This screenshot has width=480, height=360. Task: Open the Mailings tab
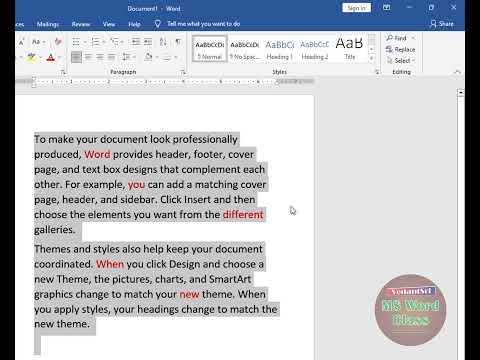48,24
